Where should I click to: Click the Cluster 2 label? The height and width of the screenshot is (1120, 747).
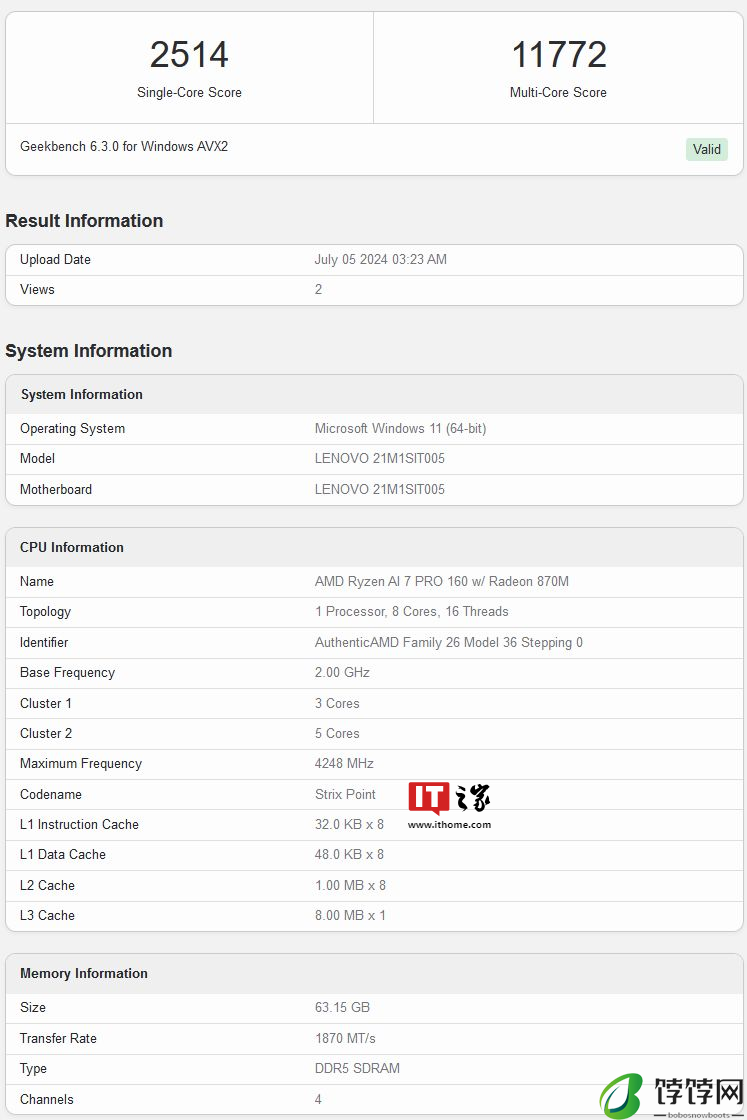point(46,734)
